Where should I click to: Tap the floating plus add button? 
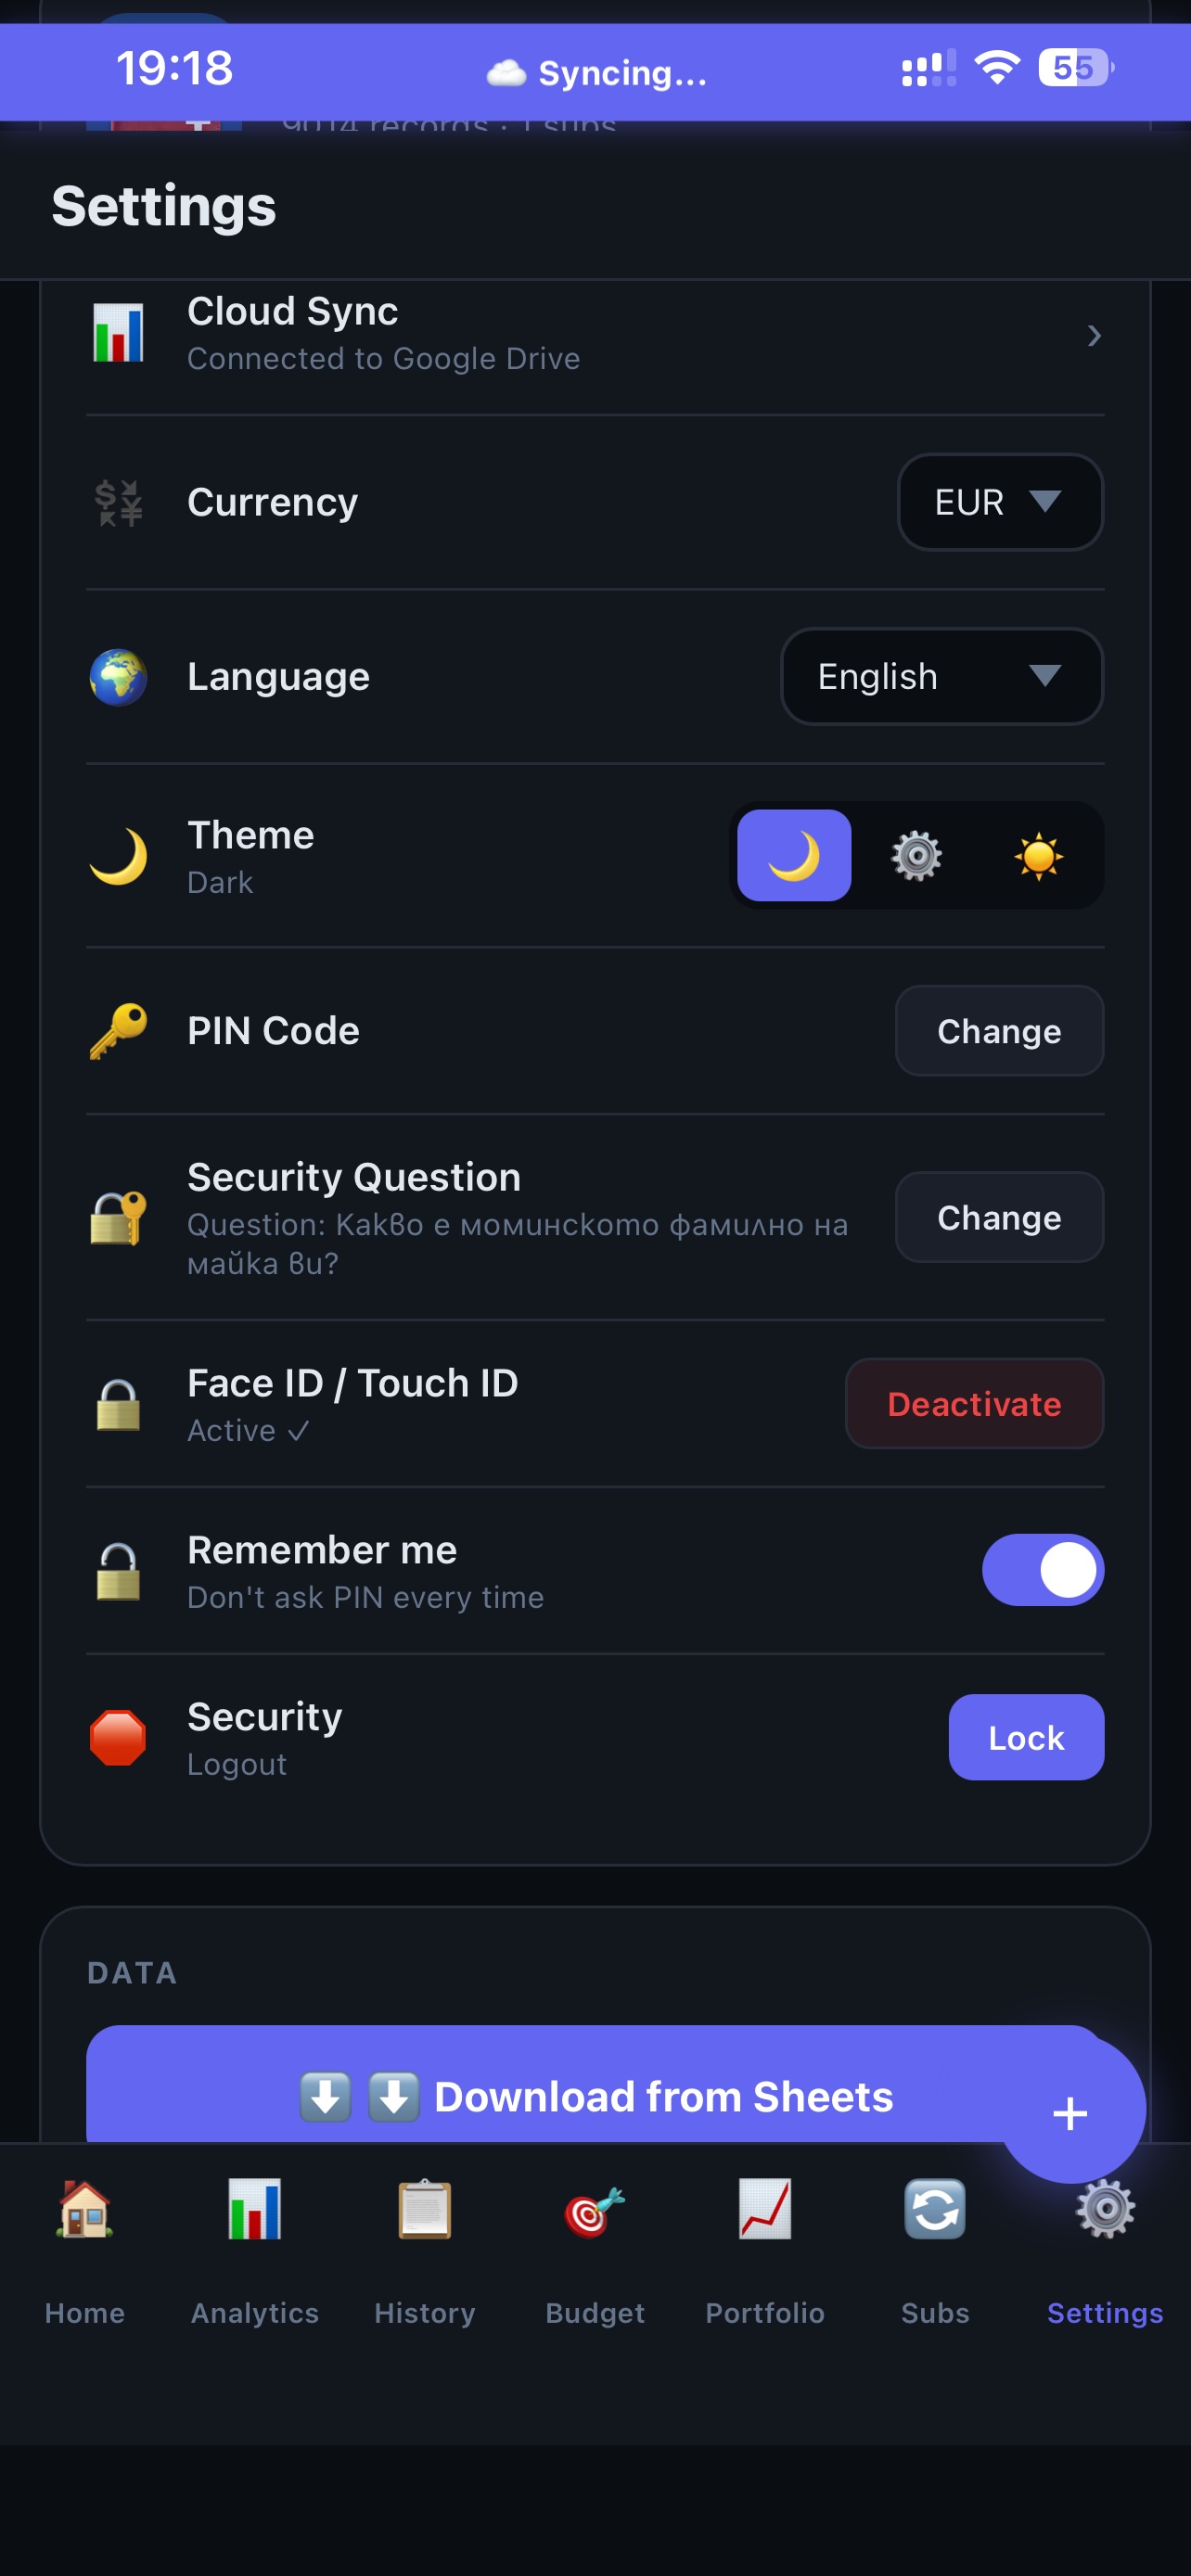(1070, 2112)
